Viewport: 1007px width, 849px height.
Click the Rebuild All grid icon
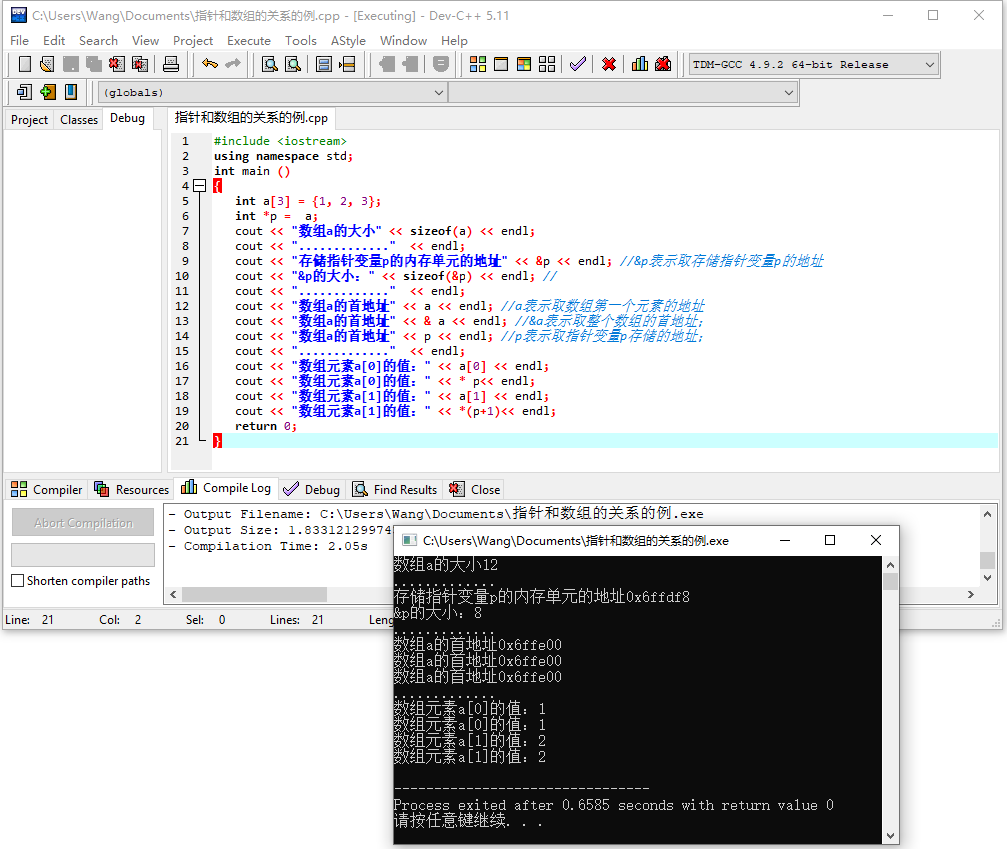point(547,64)
